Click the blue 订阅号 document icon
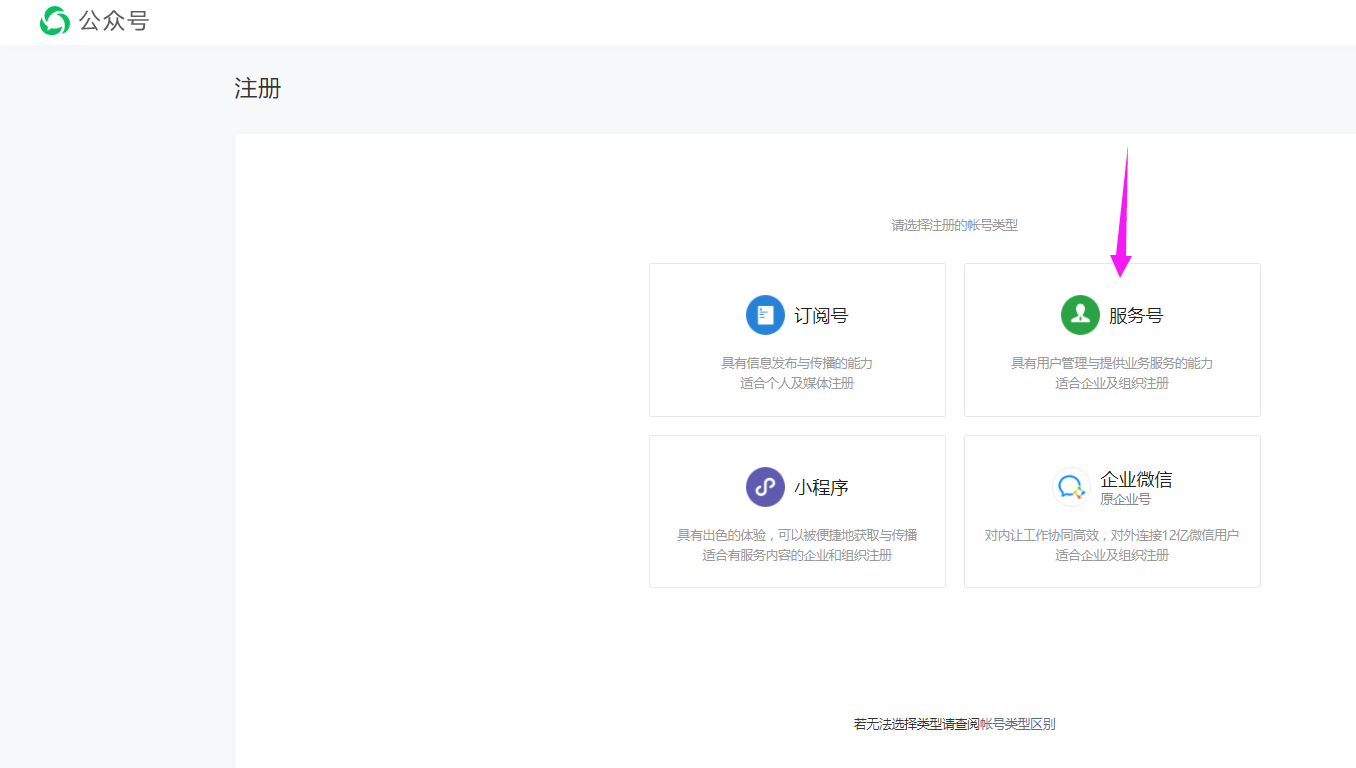Screen dimensions: 1356x768 [x=765, y=315]
